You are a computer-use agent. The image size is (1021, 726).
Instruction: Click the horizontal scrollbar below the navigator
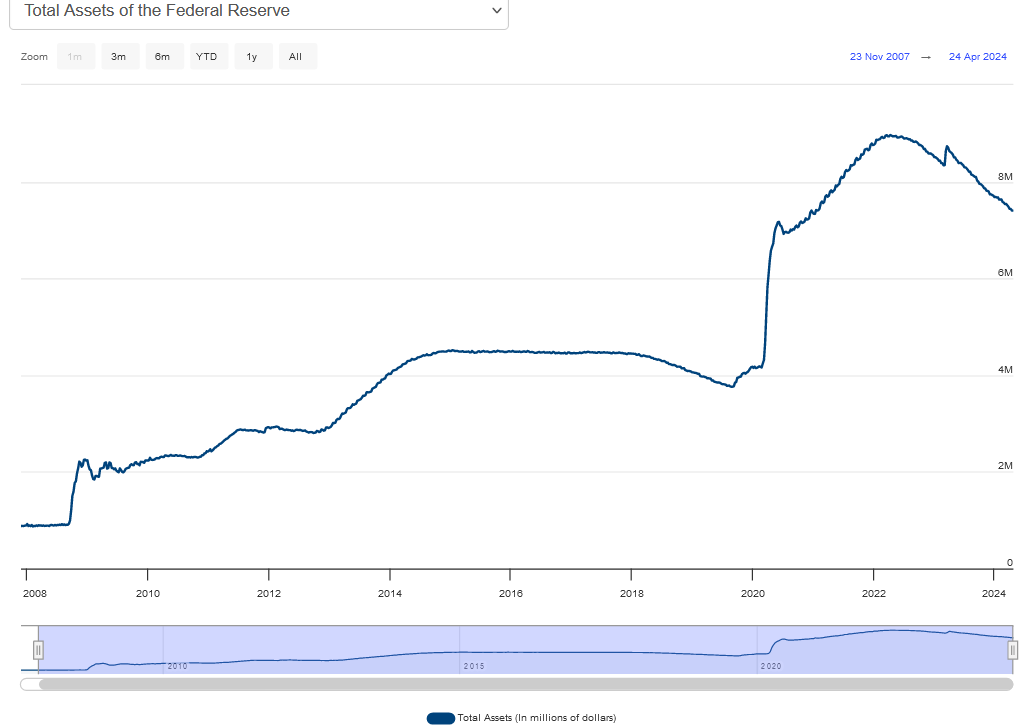coord(520,685)
